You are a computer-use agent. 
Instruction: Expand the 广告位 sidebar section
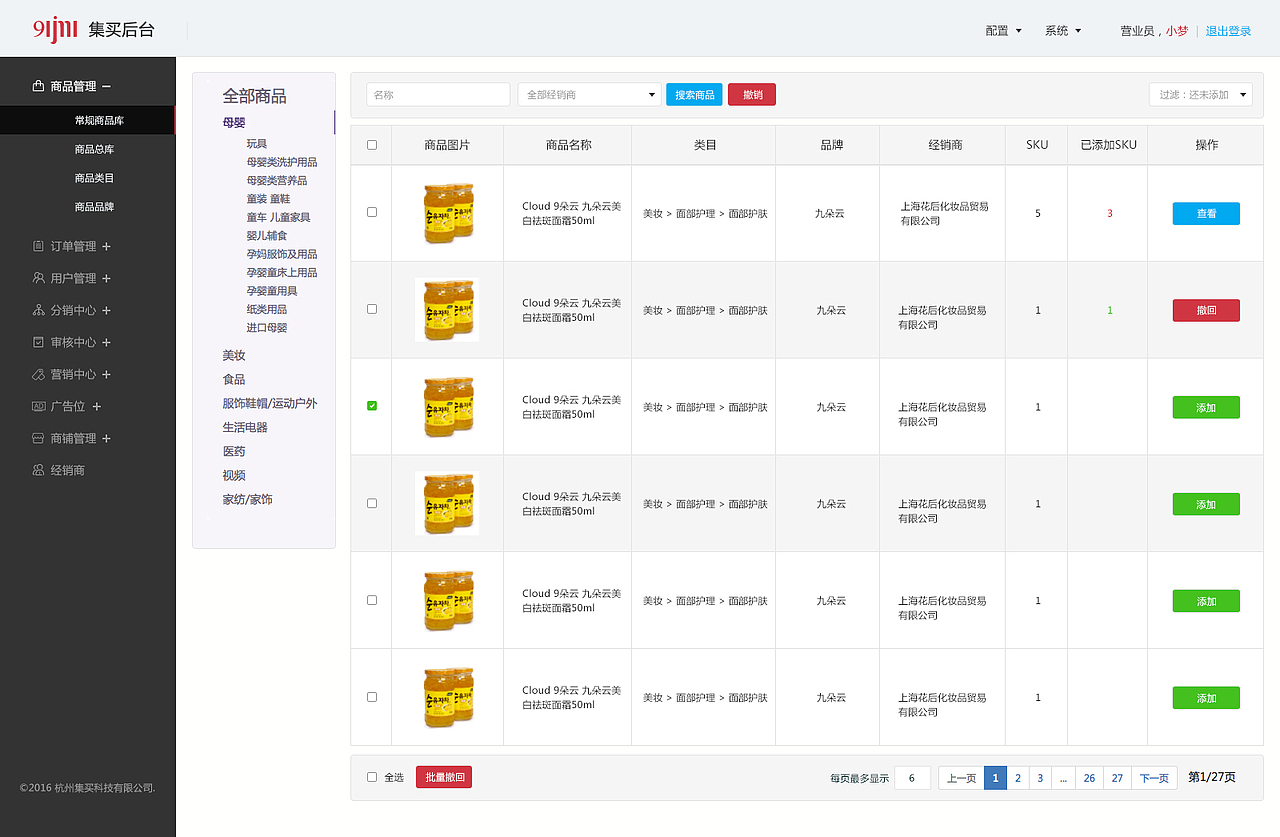pos(97,406)
